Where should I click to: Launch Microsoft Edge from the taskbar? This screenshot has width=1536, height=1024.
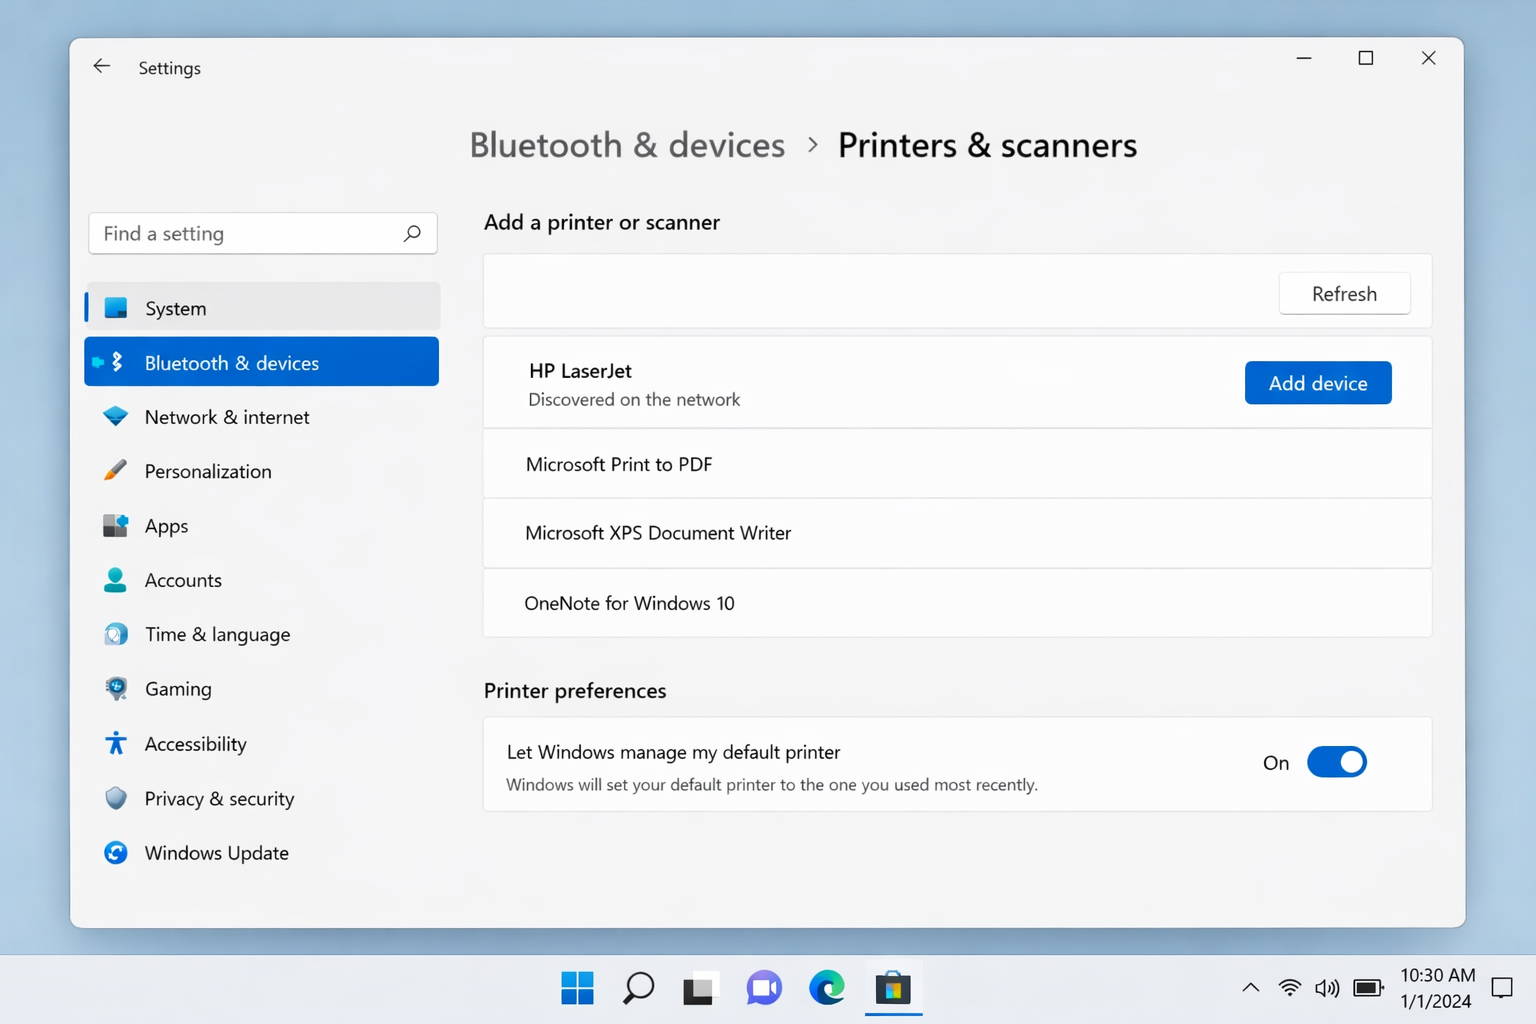tap(827, 988)
